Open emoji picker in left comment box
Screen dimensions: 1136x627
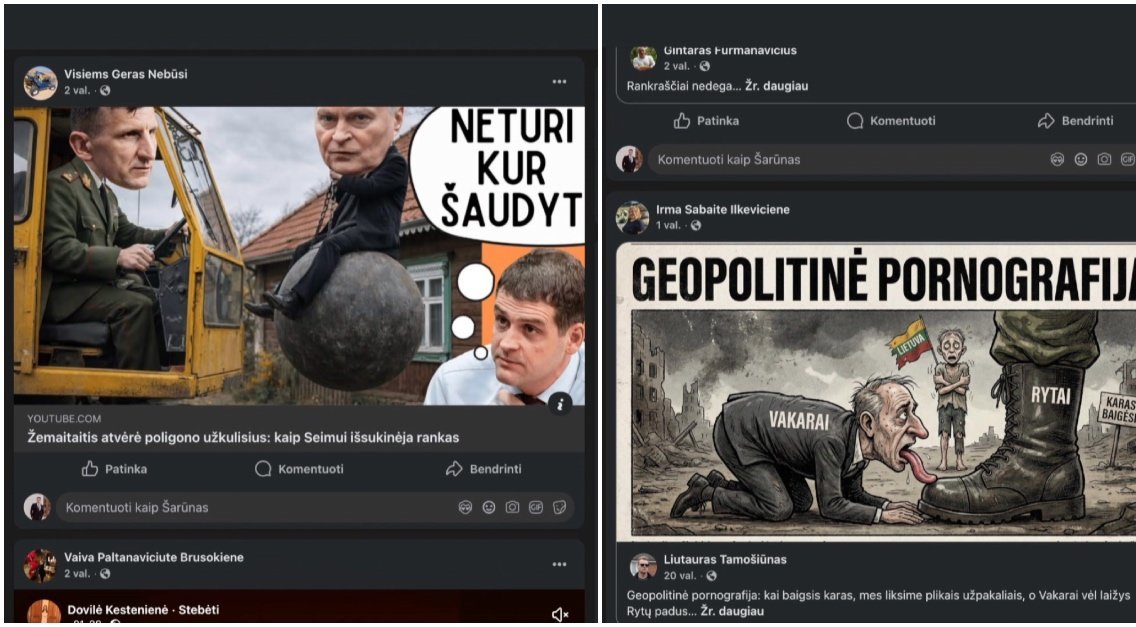[489, 507]
